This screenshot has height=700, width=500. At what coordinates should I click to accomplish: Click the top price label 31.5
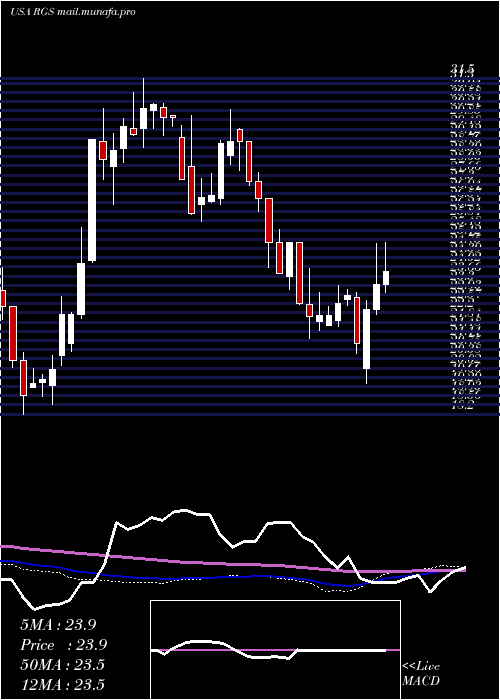point(462,69)
